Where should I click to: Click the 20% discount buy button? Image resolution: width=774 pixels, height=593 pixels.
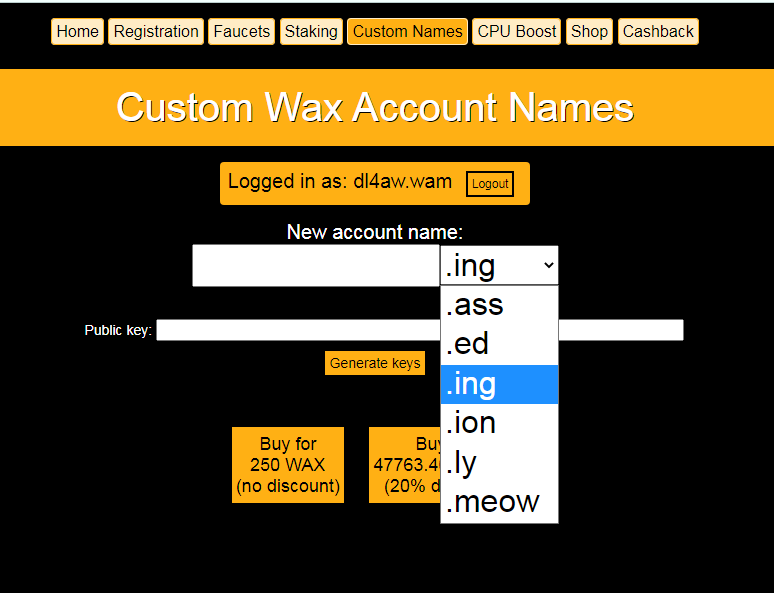tap(405, 465)
